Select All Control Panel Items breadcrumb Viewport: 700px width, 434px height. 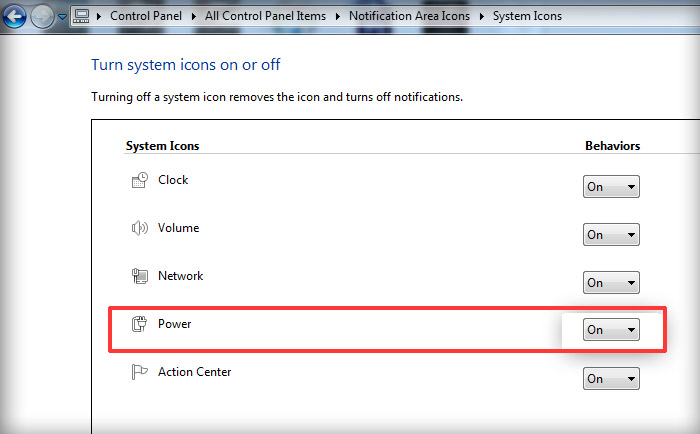pos(266,16)
